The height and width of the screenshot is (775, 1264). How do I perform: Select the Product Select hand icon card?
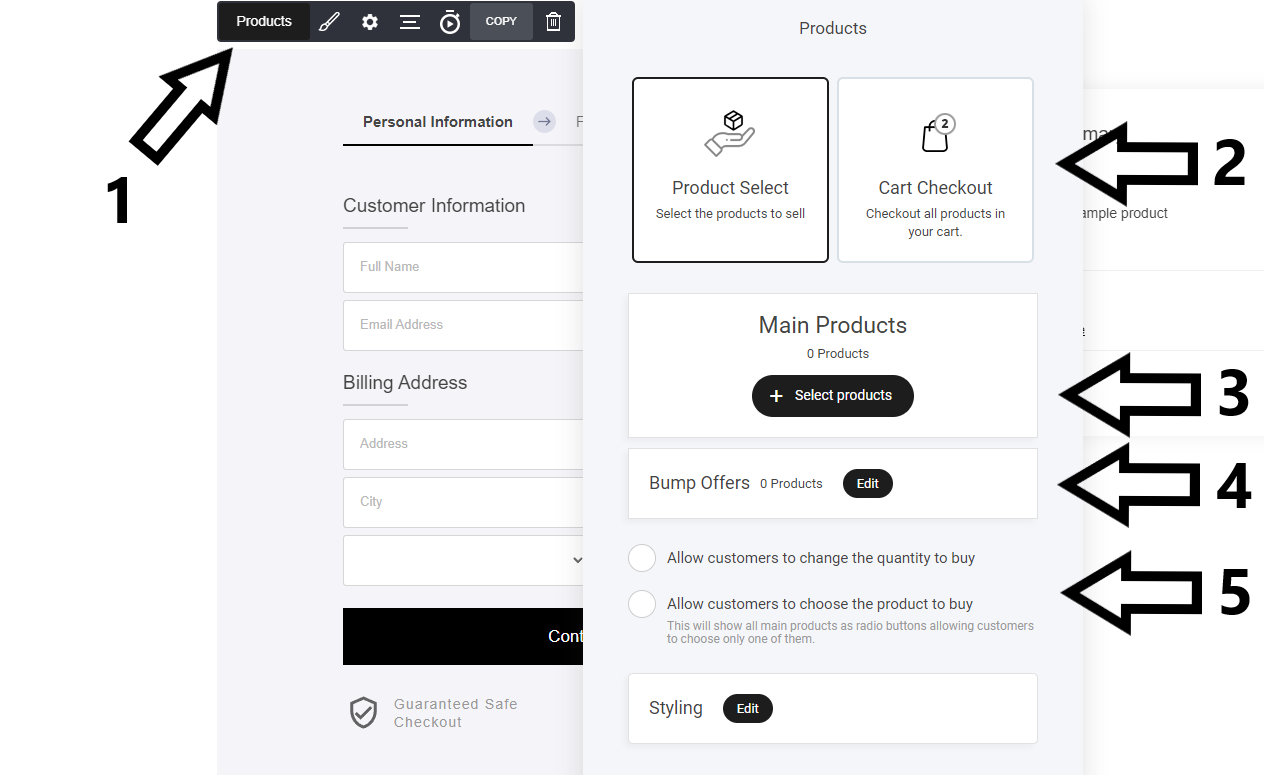pyautogui.click(x=730, y=170)
